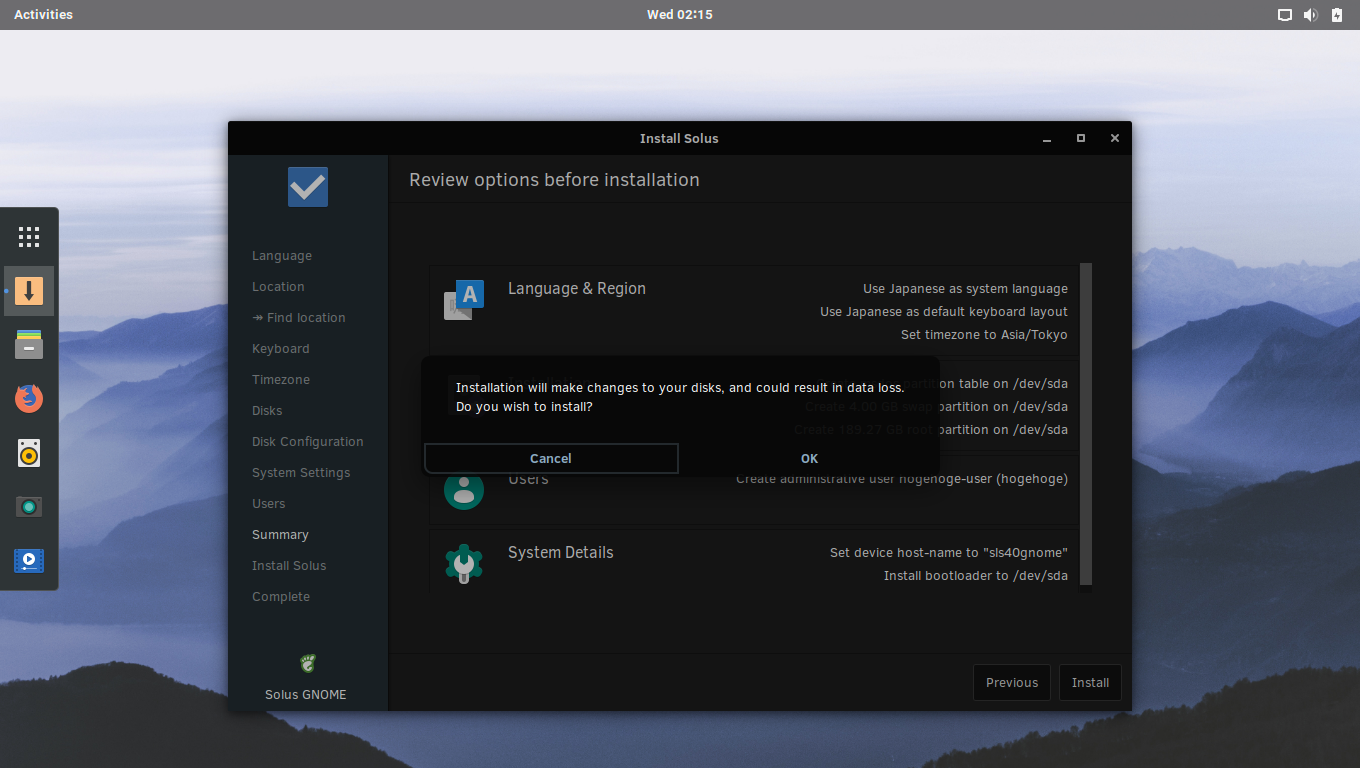The image size is (1360, 768).
Task: Select Disk Configuration step in sidebar
Action: [308, 442]
